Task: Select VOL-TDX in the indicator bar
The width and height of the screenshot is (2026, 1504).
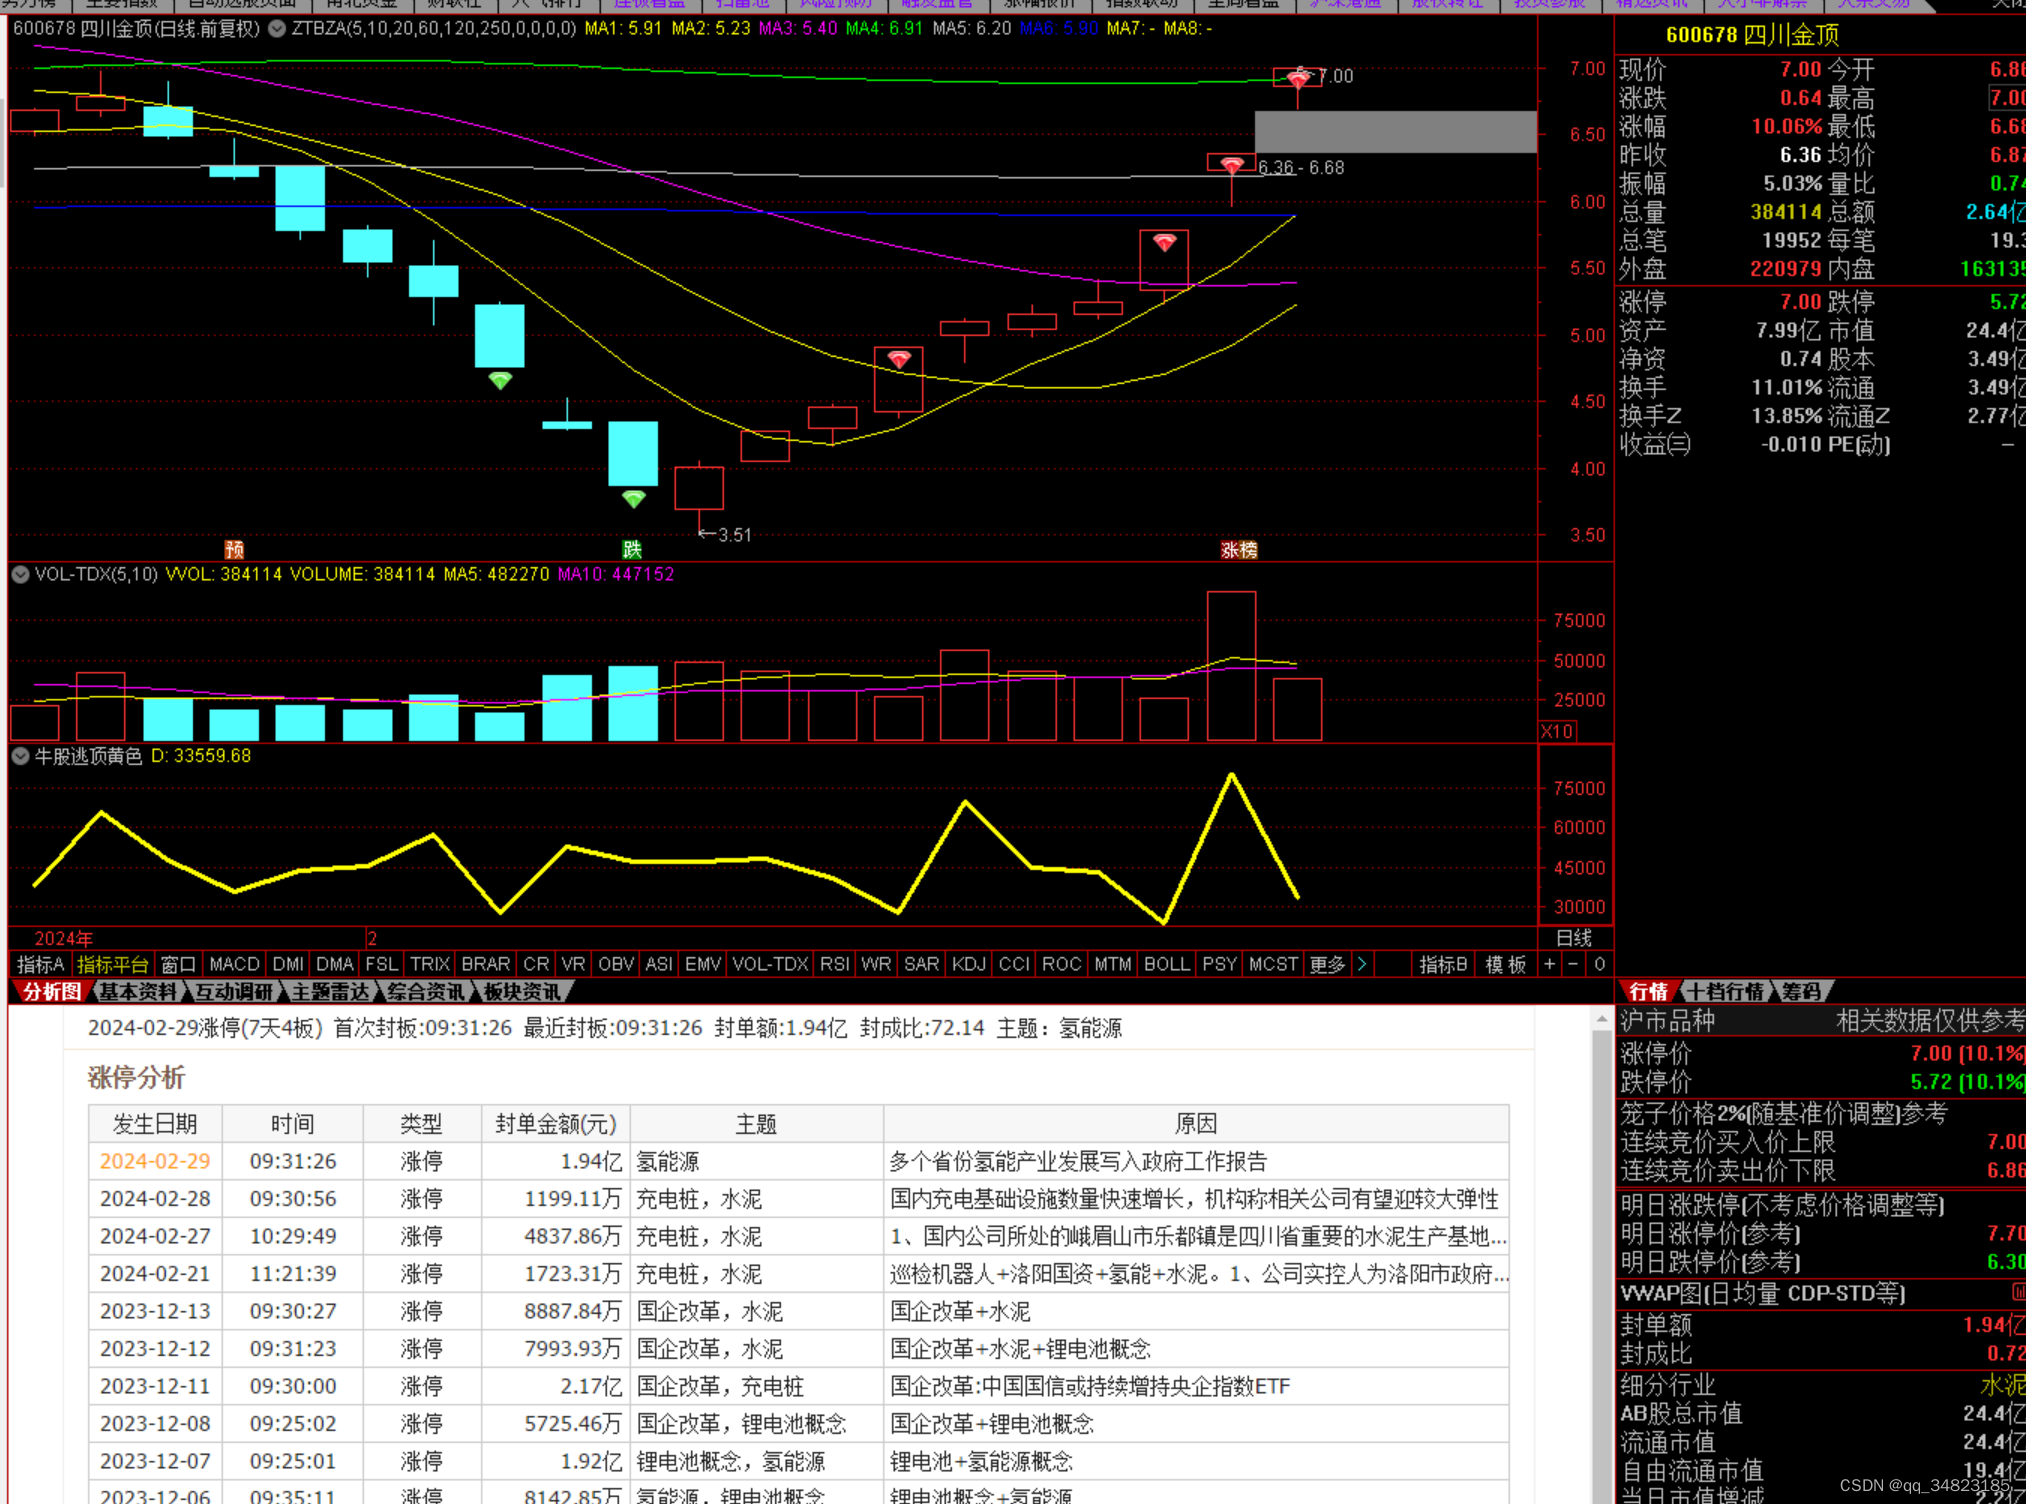Action: 770,964
